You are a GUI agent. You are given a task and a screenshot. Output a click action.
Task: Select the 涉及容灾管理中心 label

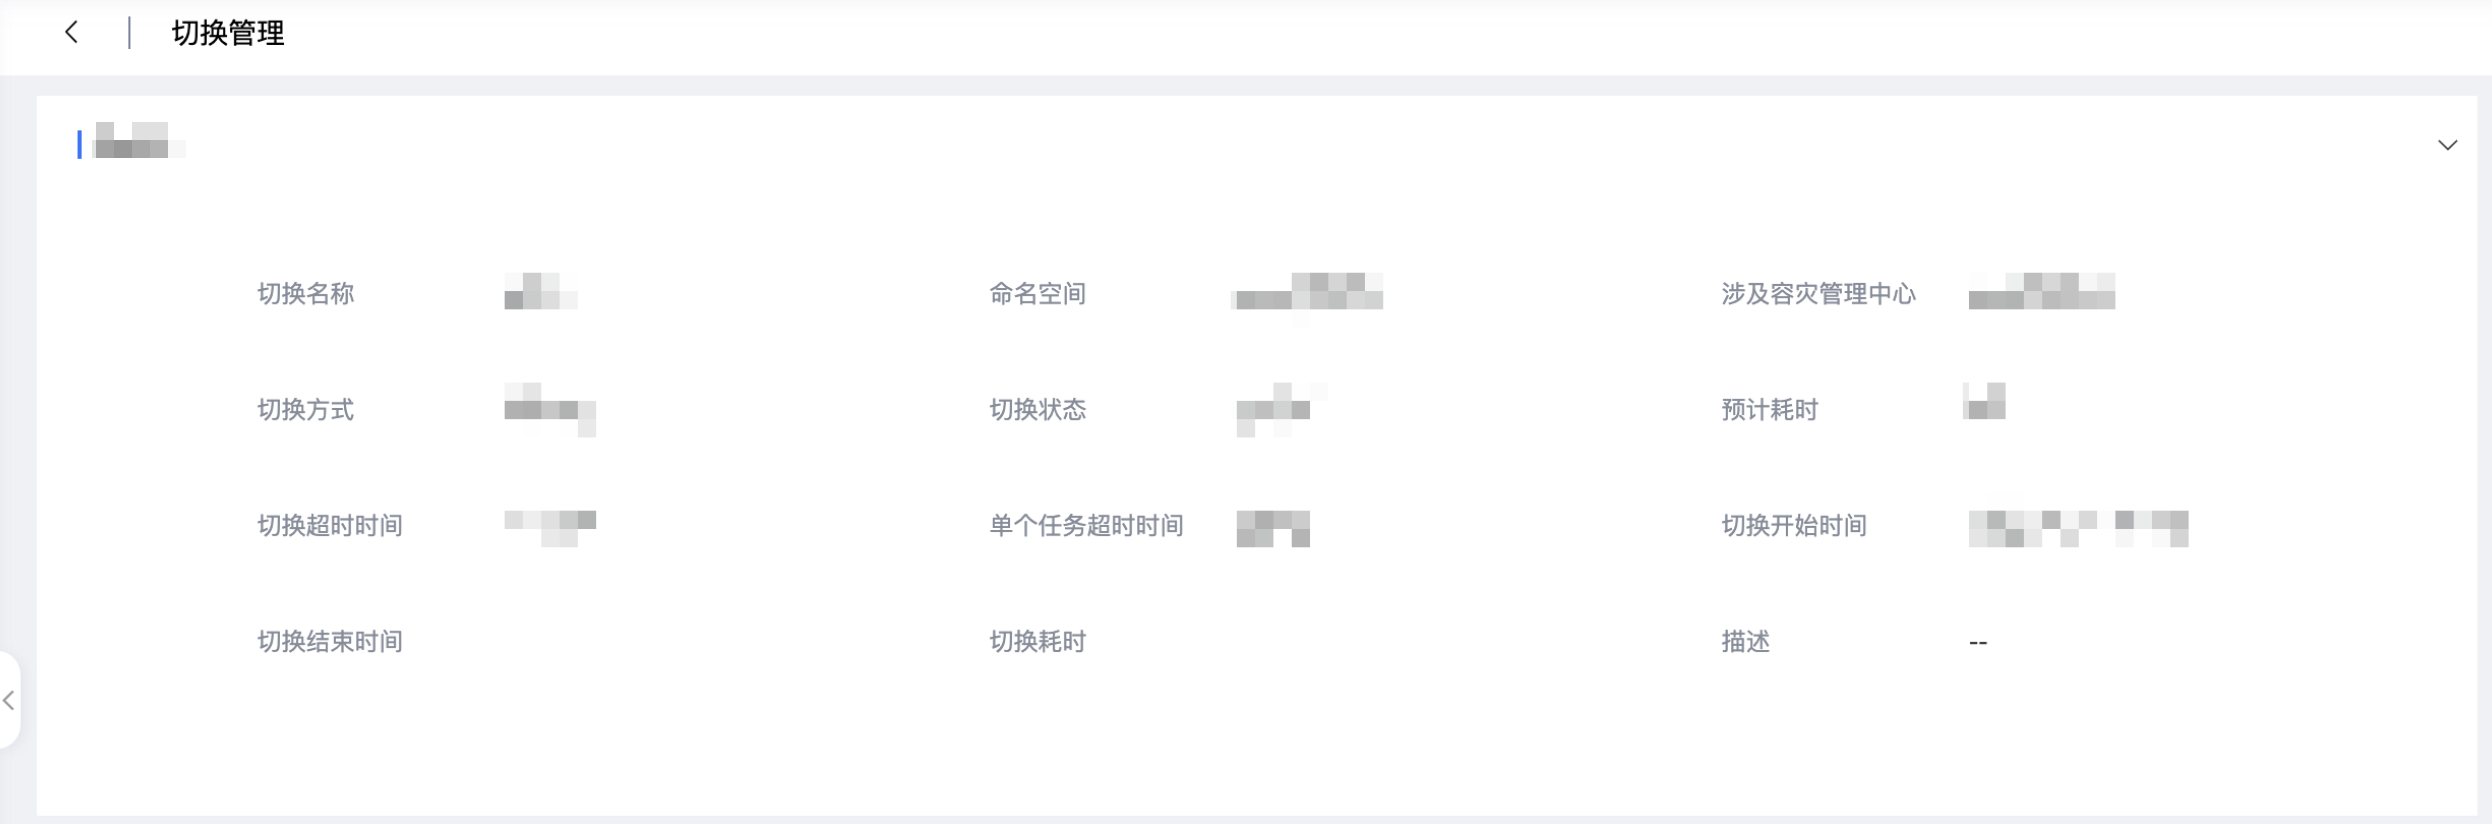[1818, 294]
